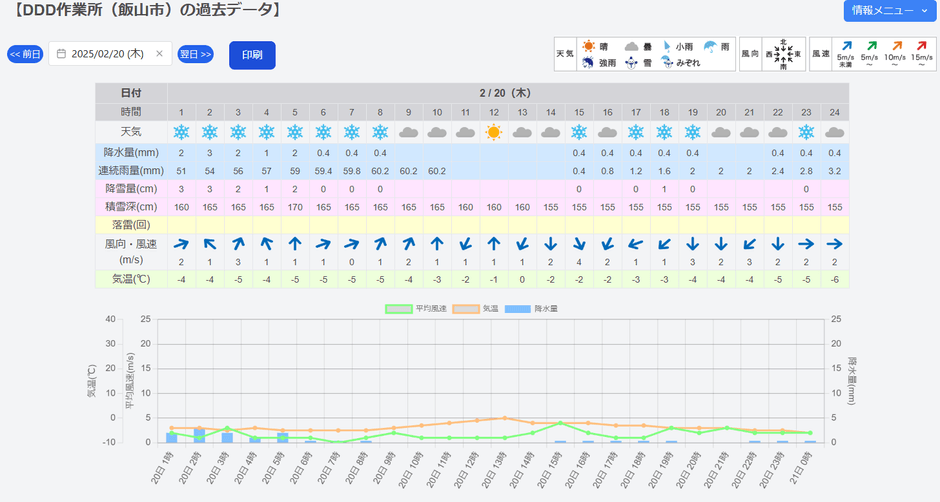Click the red 15m/s wind speed legend arrow
Viewport: 940px width, 502px height.
(921, 47)
